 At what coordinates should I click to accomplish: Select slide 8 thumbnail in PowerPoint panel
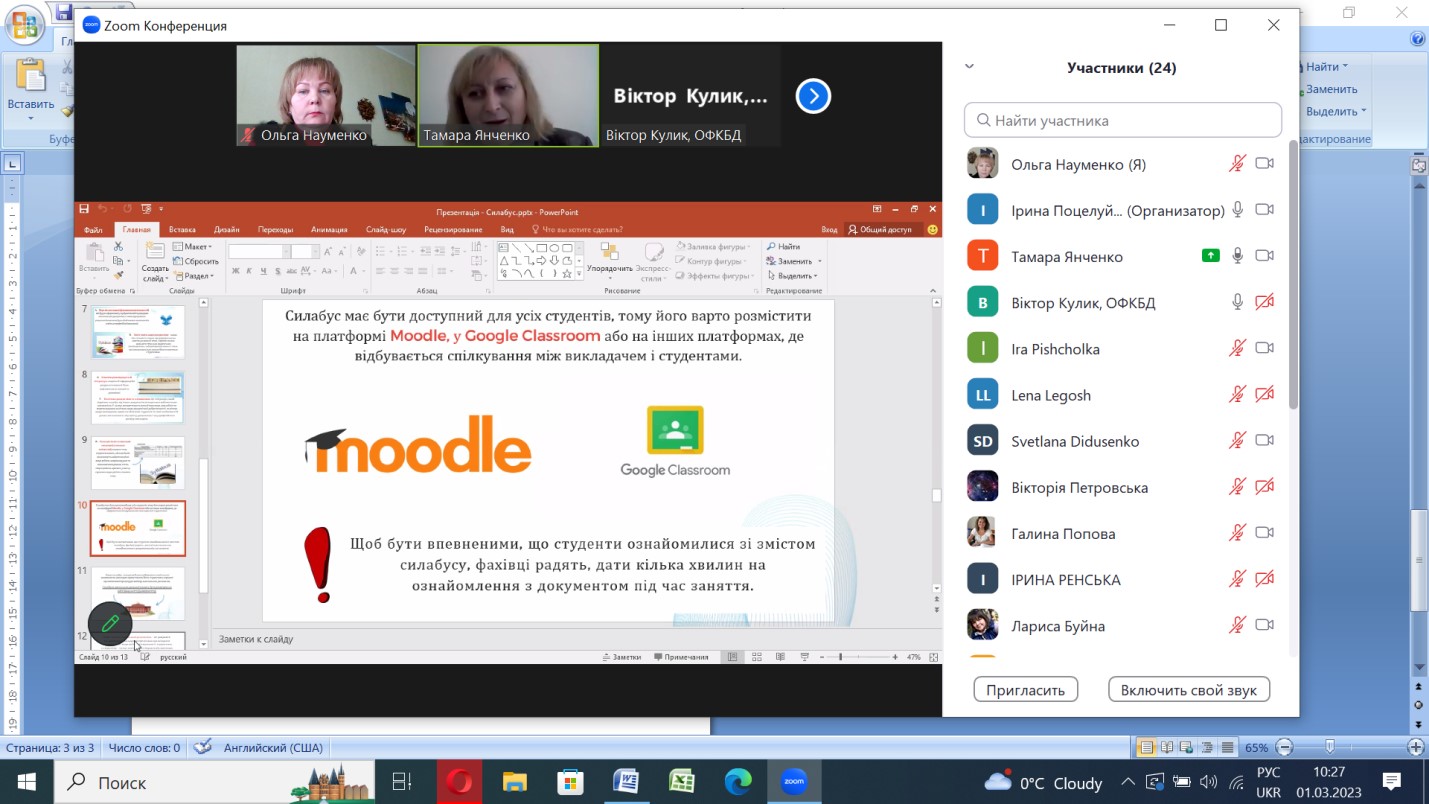pos(138,397)
